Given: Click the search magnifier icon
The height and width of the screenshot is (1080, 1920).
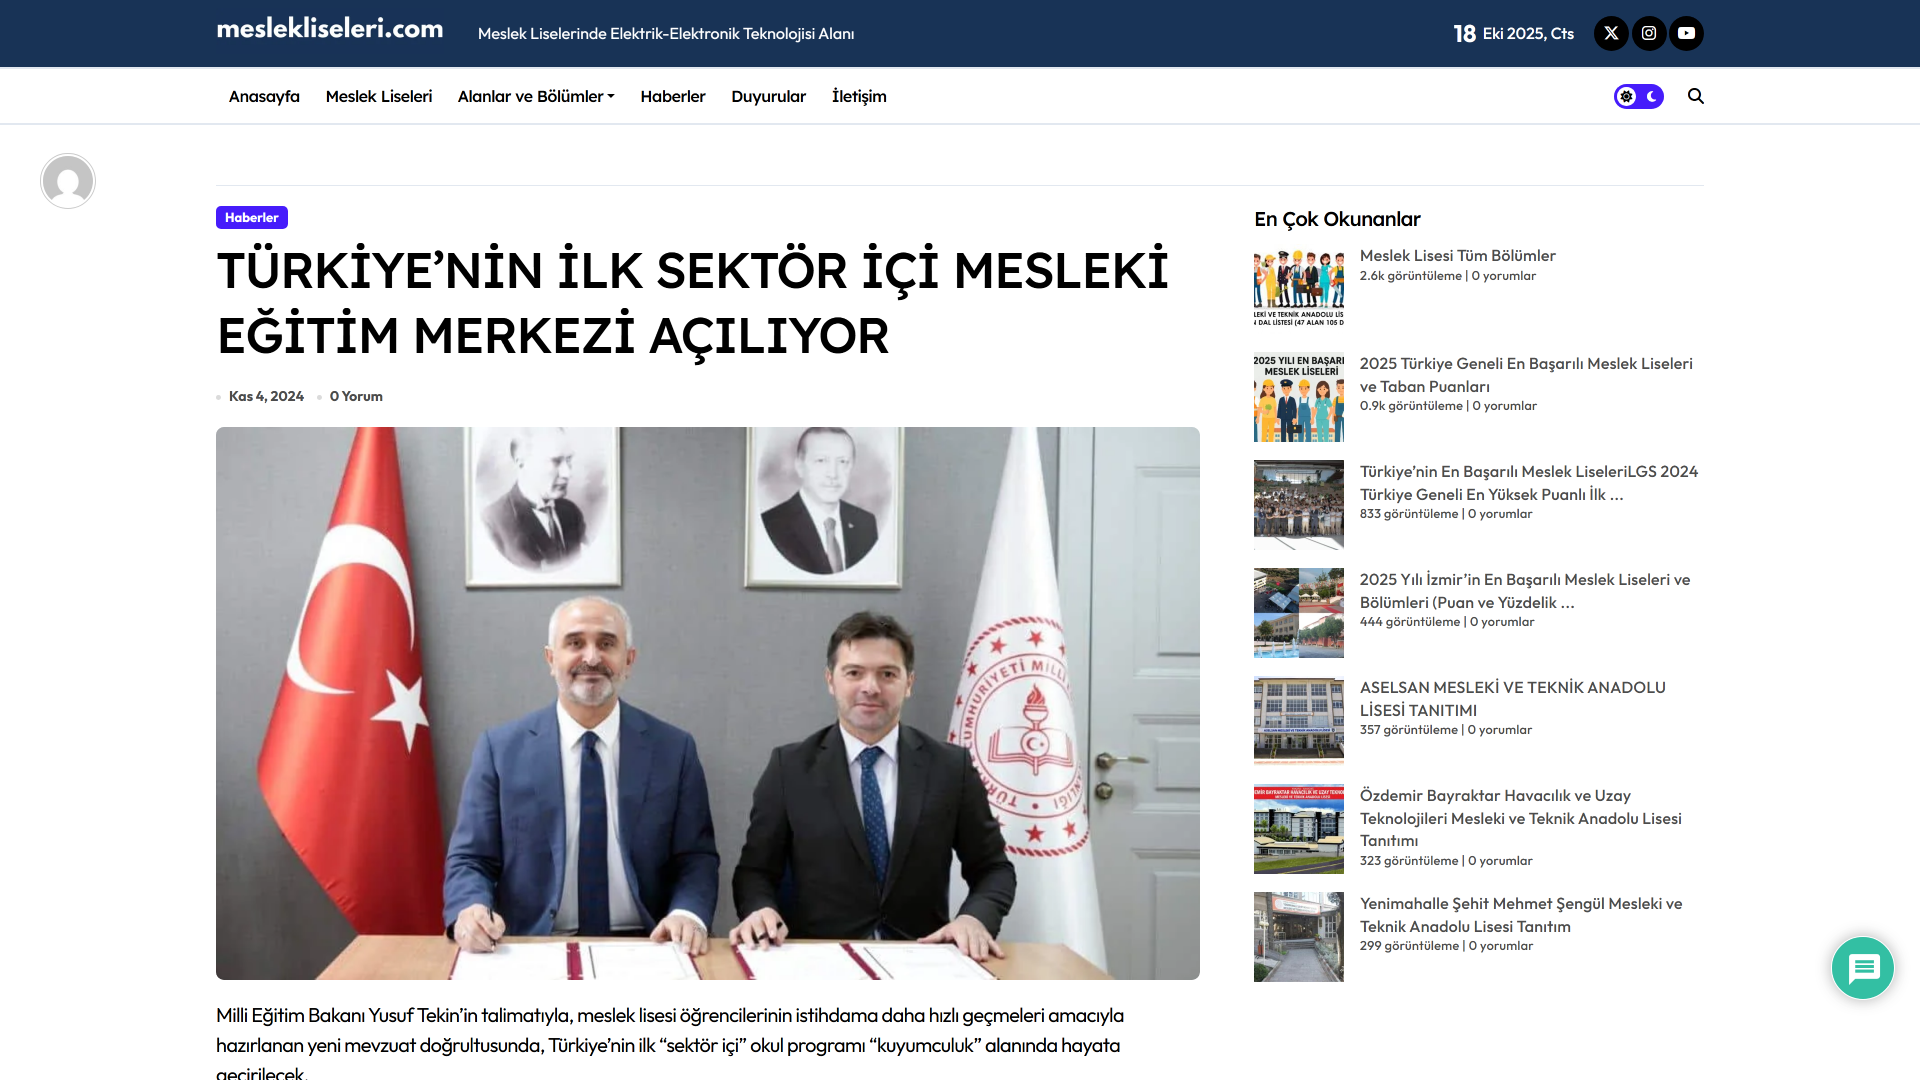Looking at the screenshot, I should click(1696, 96).
